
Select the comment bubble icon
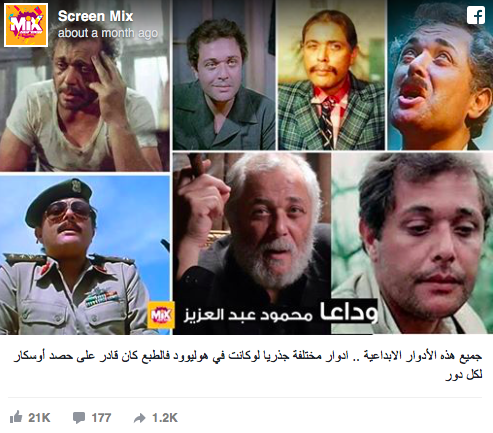click(x=79, y=418)
